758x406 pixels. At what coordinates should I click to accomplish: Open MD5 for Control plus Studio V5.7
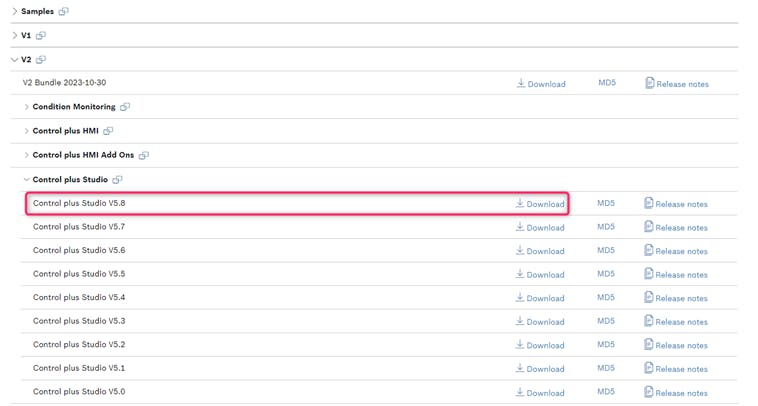[606, 227]
